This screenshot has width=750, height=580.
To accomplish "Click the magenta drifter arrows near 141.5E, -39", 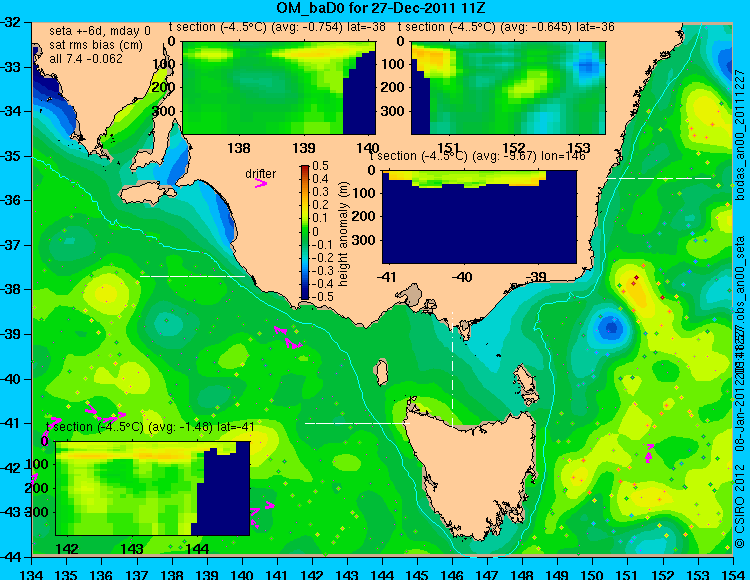I will click(287, 338).
